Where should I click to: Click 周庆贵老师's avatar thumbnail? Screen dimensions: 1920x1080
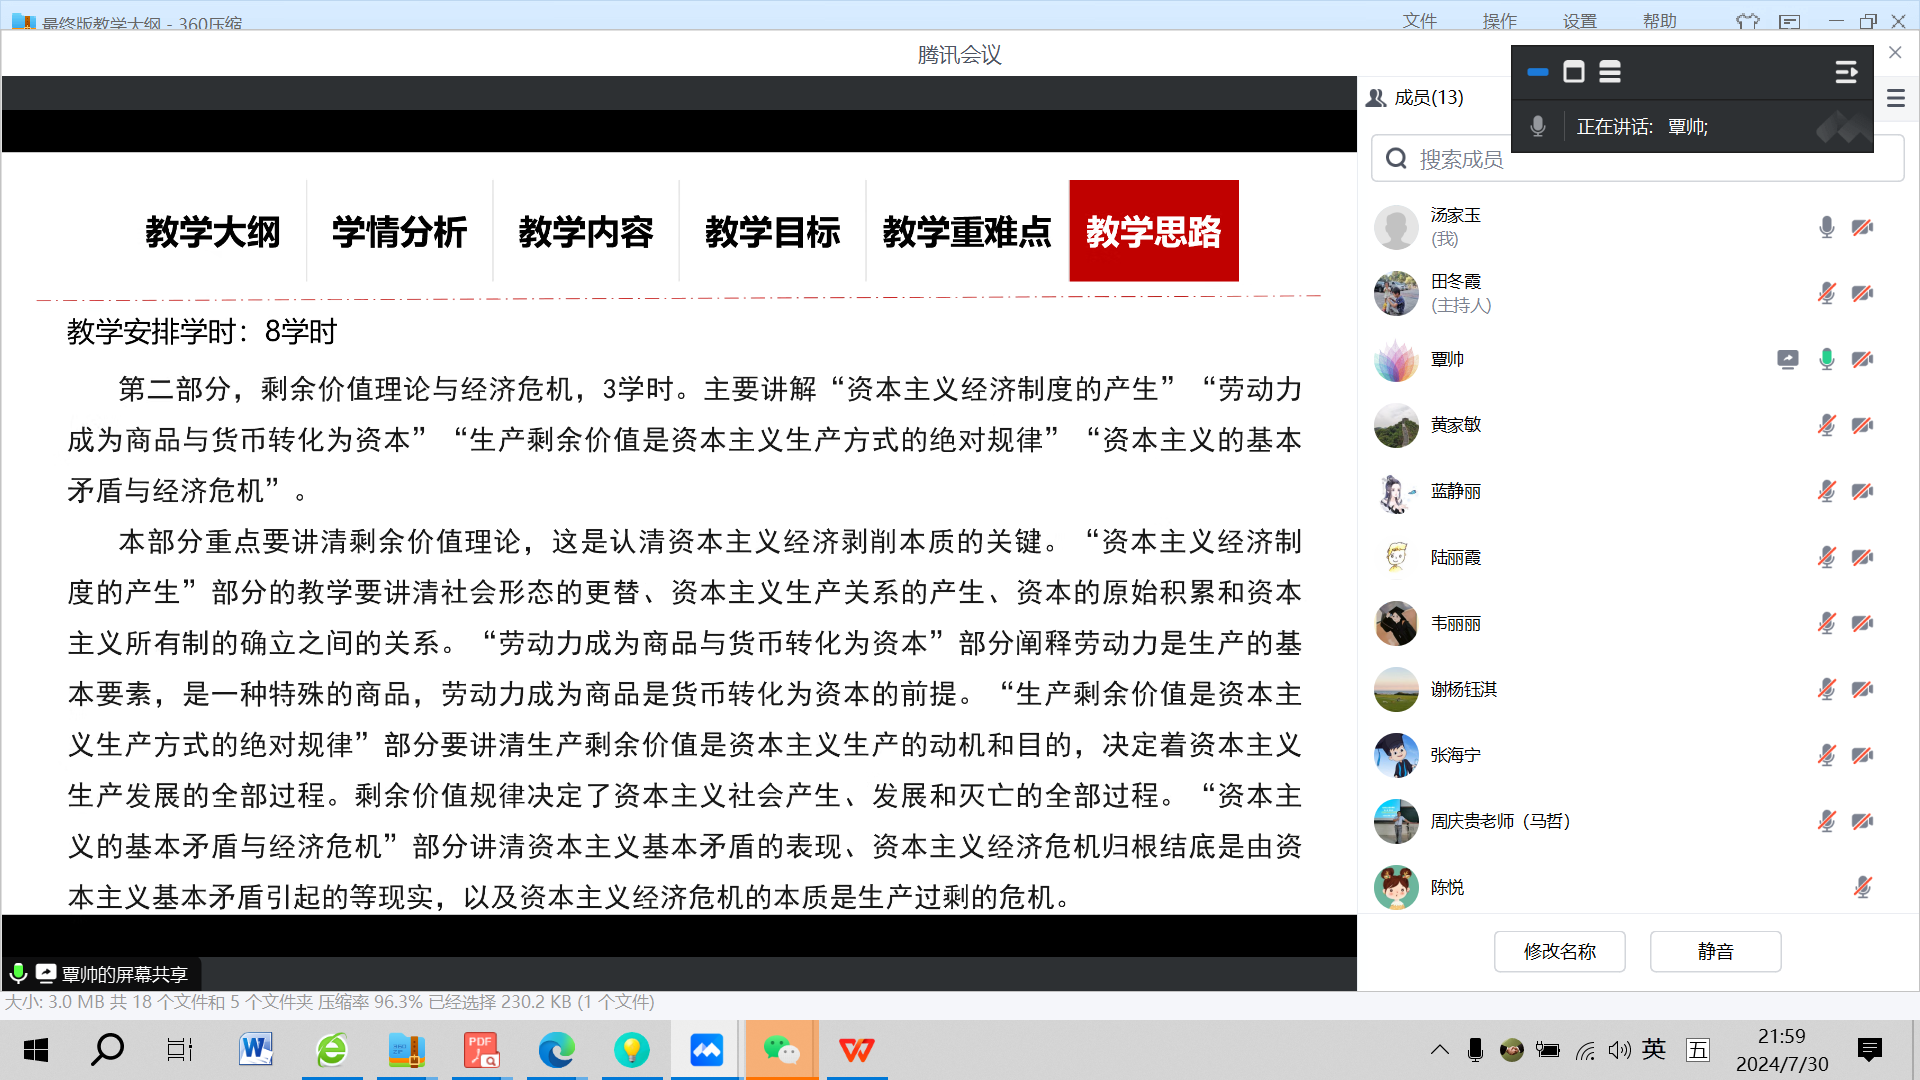click(1396, 821)
